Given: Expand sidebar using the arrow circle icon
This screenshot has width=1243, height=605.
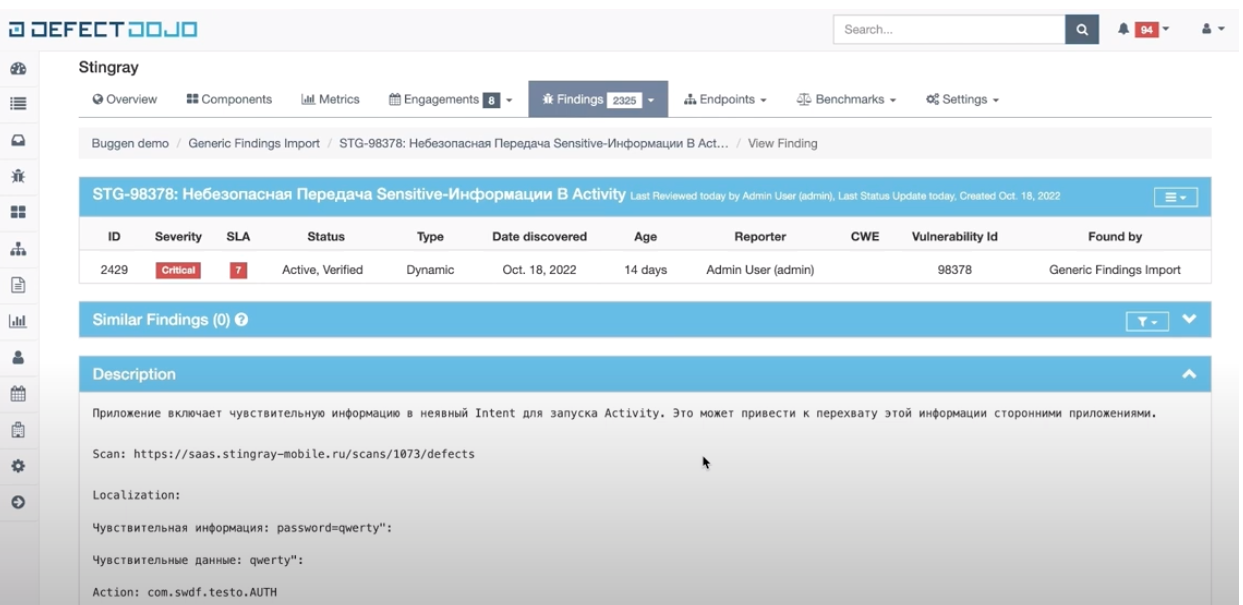Looking at the screenshot, I should (x=17, y=502).
